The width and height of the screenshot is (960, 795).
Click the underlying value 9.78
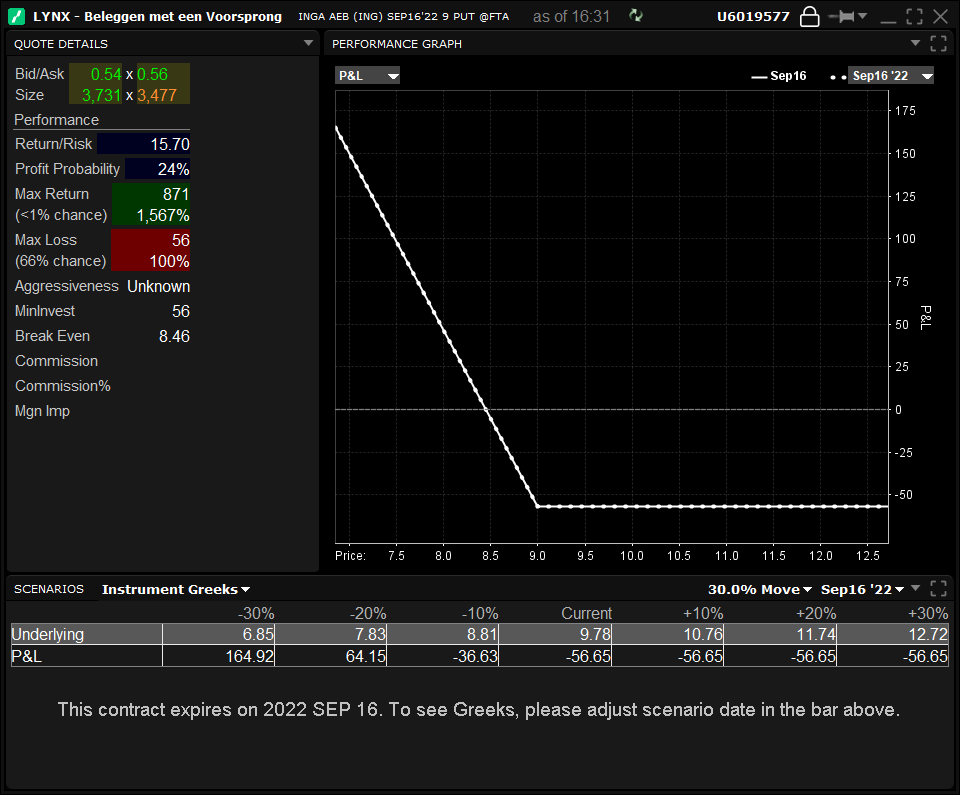(596, 634)
